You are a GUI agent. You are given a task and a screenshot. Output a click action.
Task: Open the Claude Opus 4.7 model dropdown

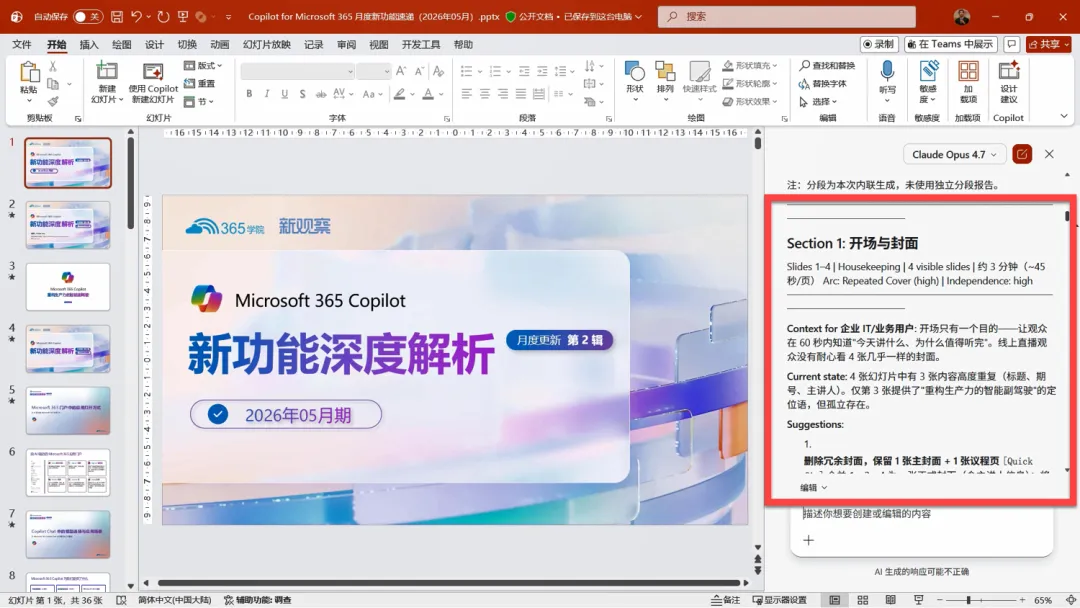coord(954,154)
